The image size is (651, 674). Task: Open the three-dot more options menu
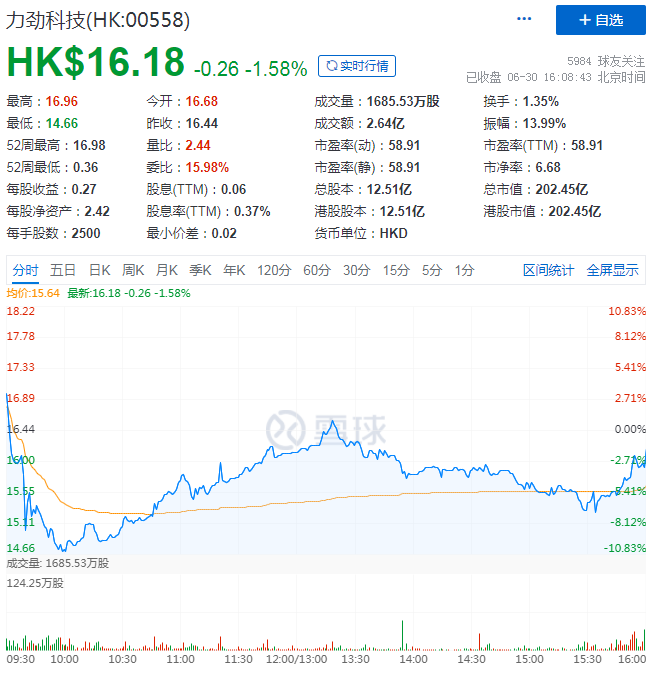click(x=524, y=18)
